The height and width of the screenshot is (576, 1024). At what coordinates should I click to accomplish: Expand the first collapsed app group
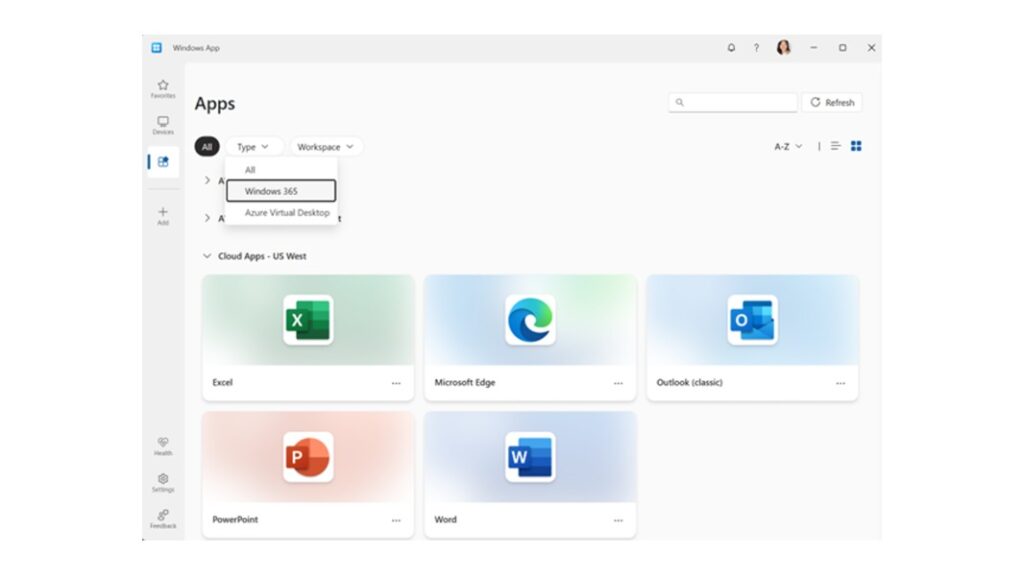point(207,180)
